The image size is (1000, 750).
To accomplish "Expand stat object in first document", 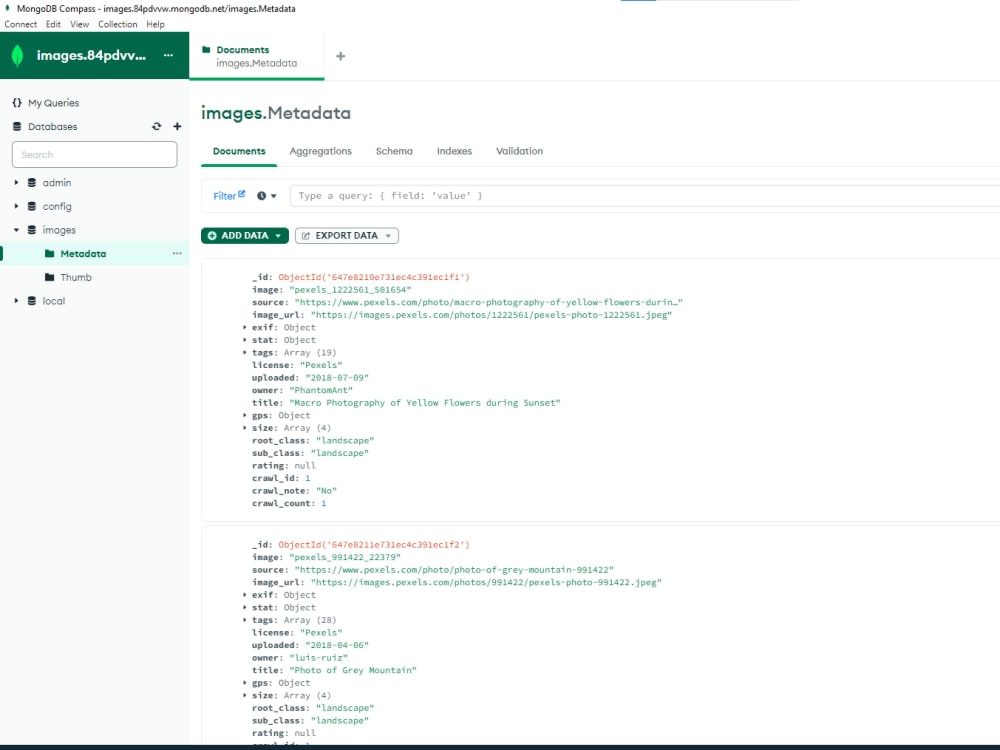I will tap(245, 340).
